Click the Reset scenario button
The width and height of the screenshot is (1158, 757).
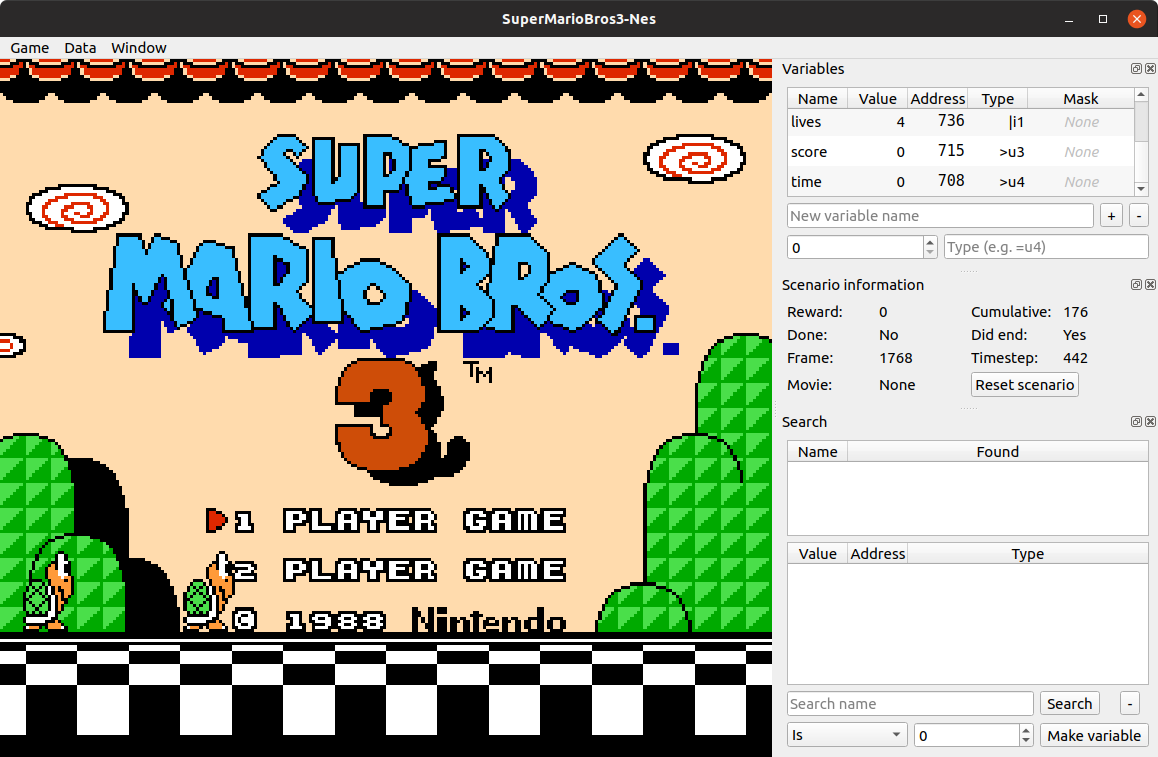[x=1024, y=385]
